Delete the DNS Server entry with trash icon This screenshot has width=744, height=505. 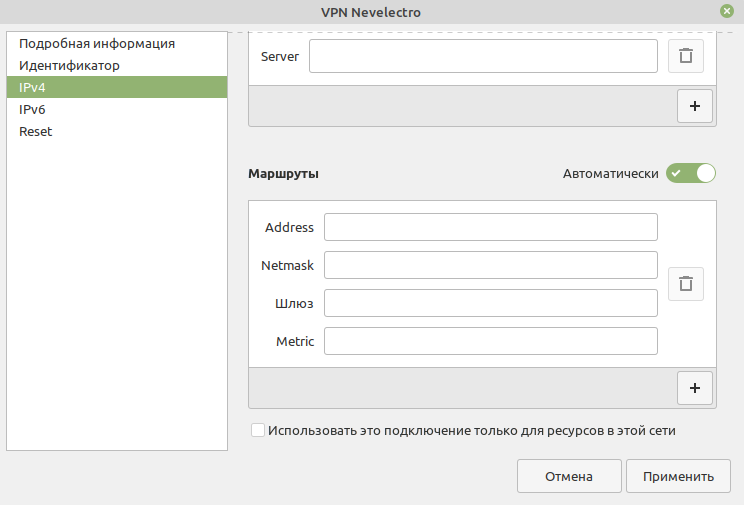point(686,56)
